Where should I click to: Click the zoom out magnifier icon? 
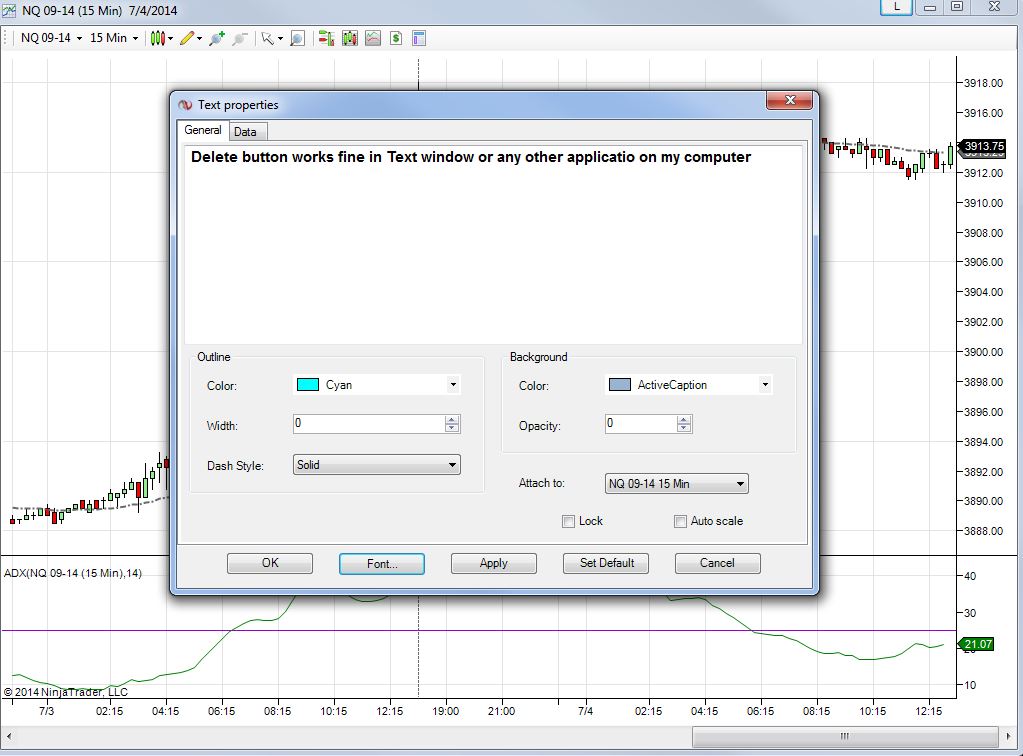pyautogui.click(x=239, y=38)
